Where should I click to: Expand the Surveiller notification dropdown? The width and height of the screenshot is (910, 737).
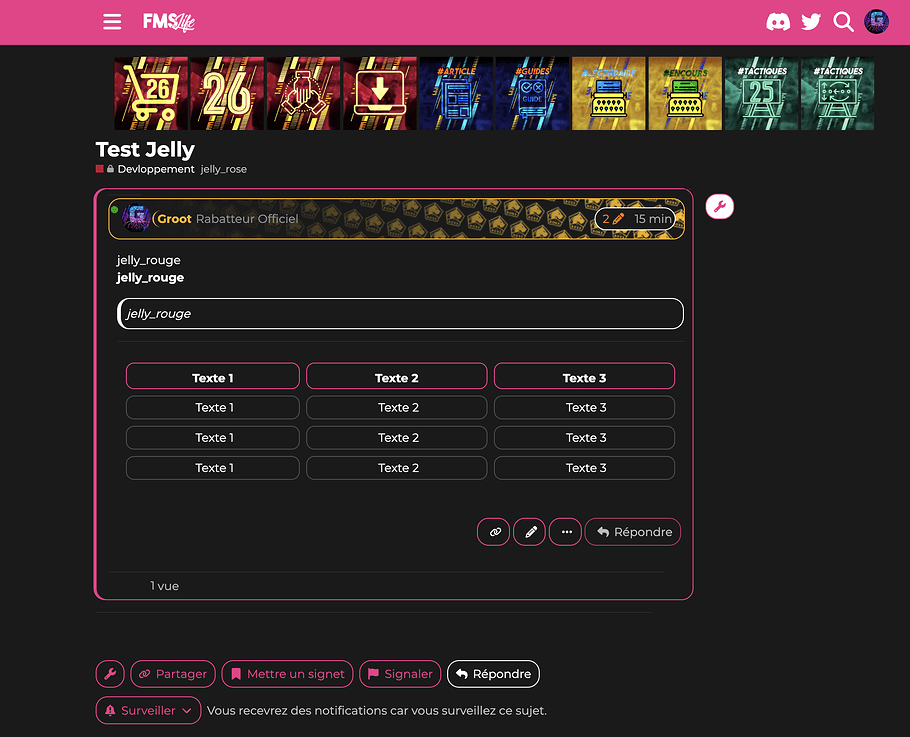point(148,711)
